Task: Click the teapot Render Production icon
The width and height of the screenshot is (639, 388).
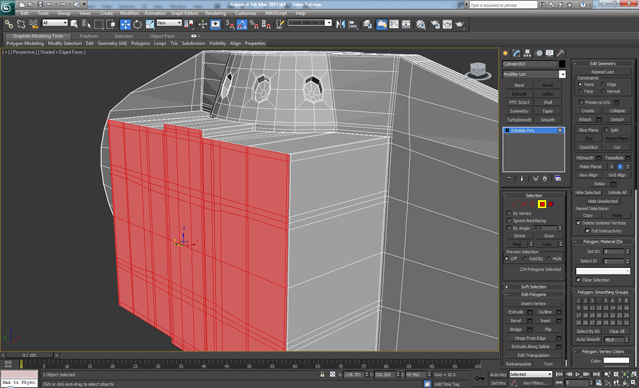Action: pyautogui.click(x=460, y=24)
